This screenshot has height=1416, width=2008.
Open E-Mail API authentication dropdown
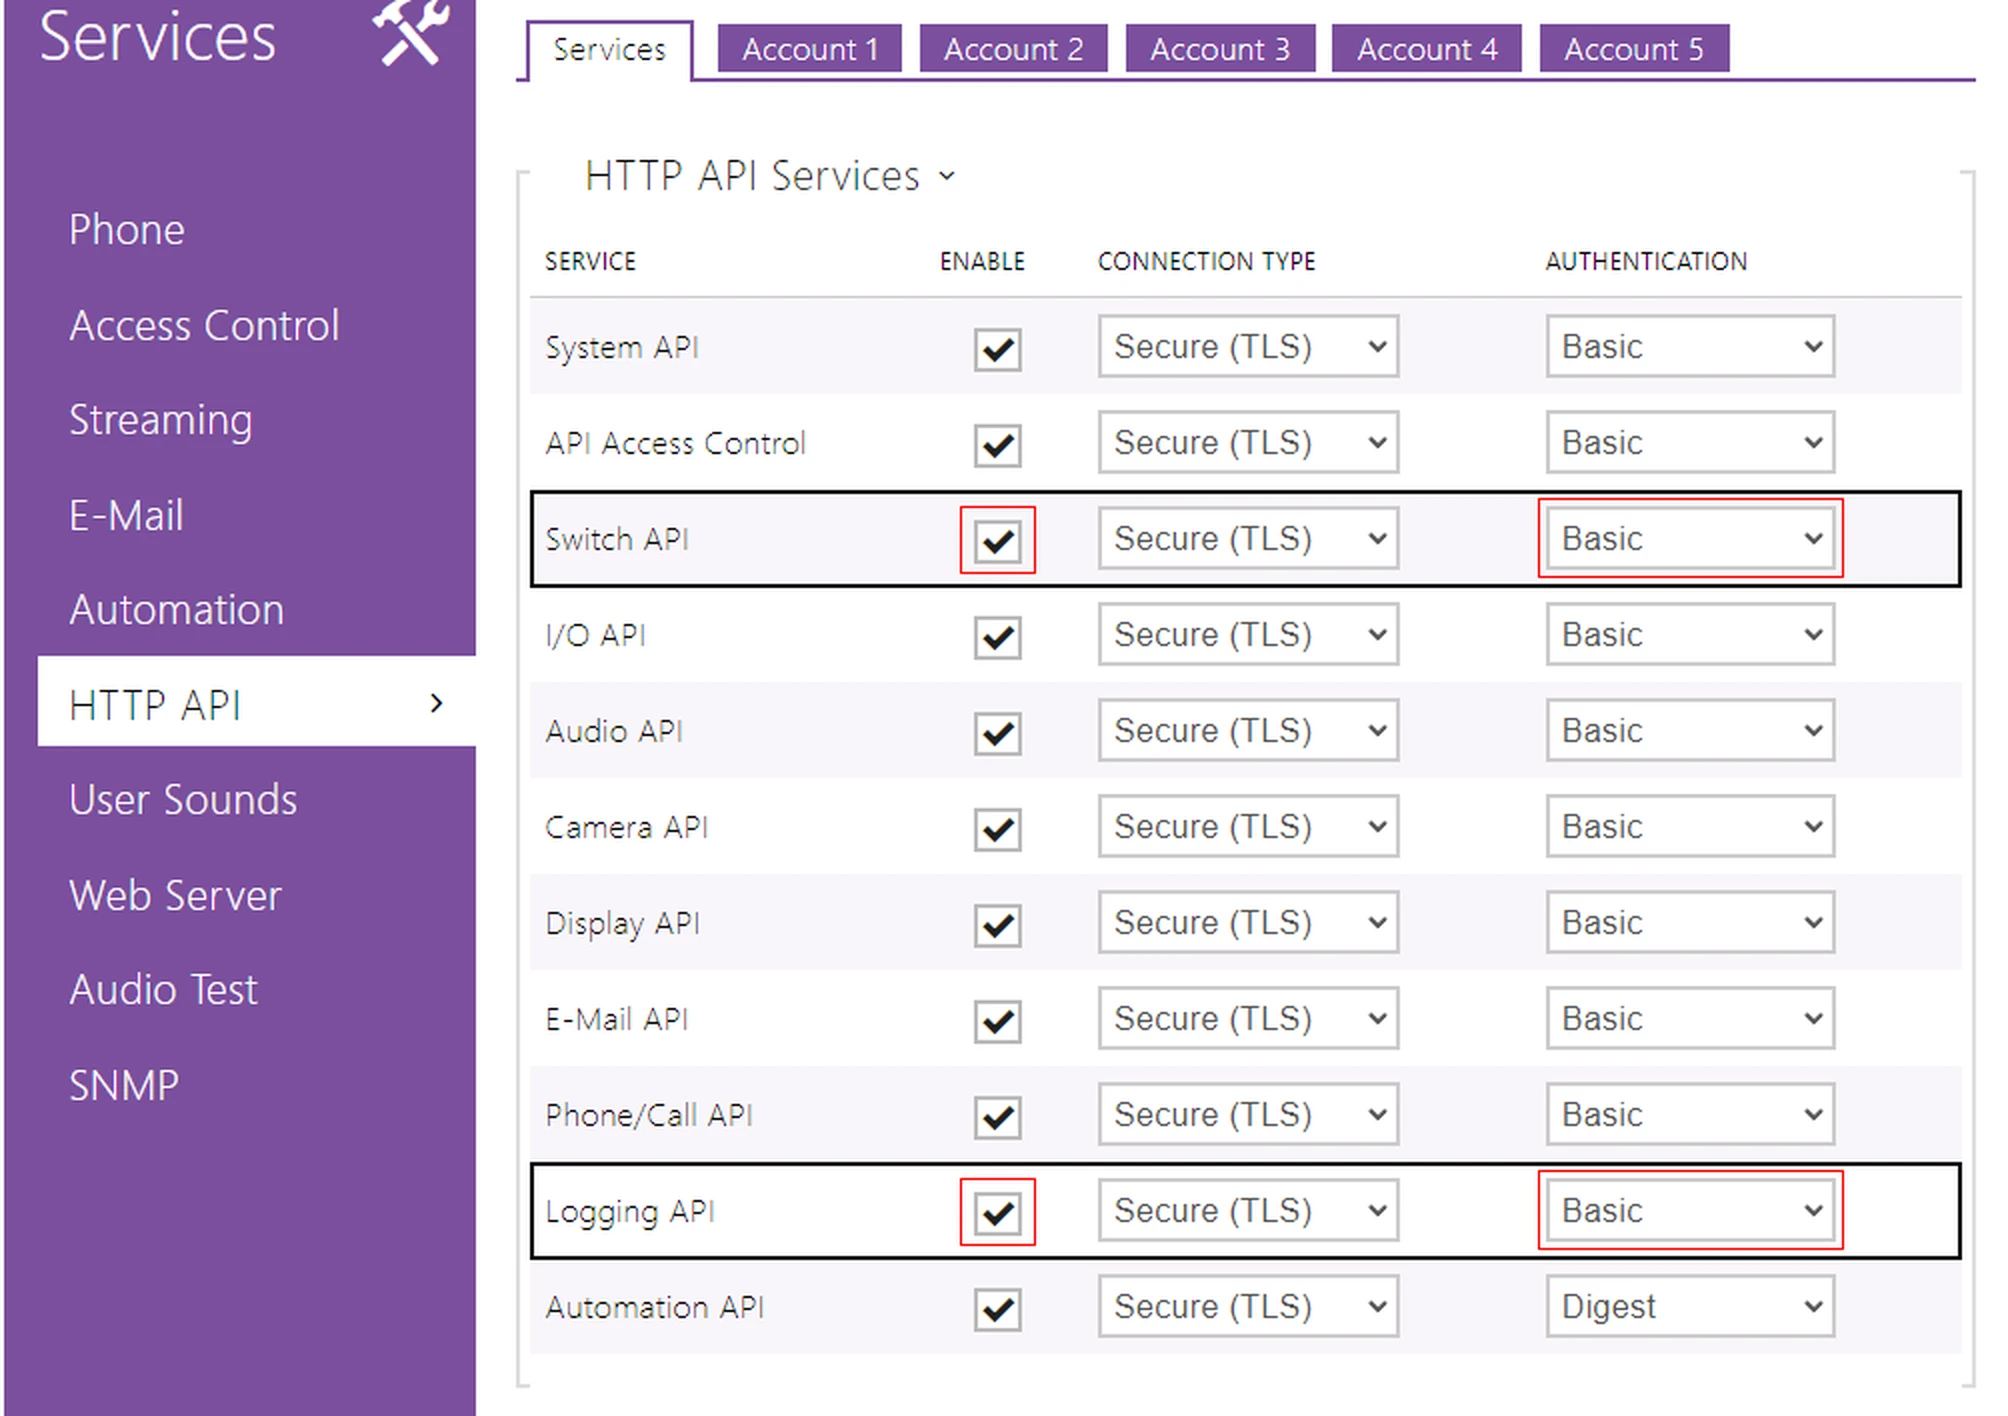coord(1690,1018)
